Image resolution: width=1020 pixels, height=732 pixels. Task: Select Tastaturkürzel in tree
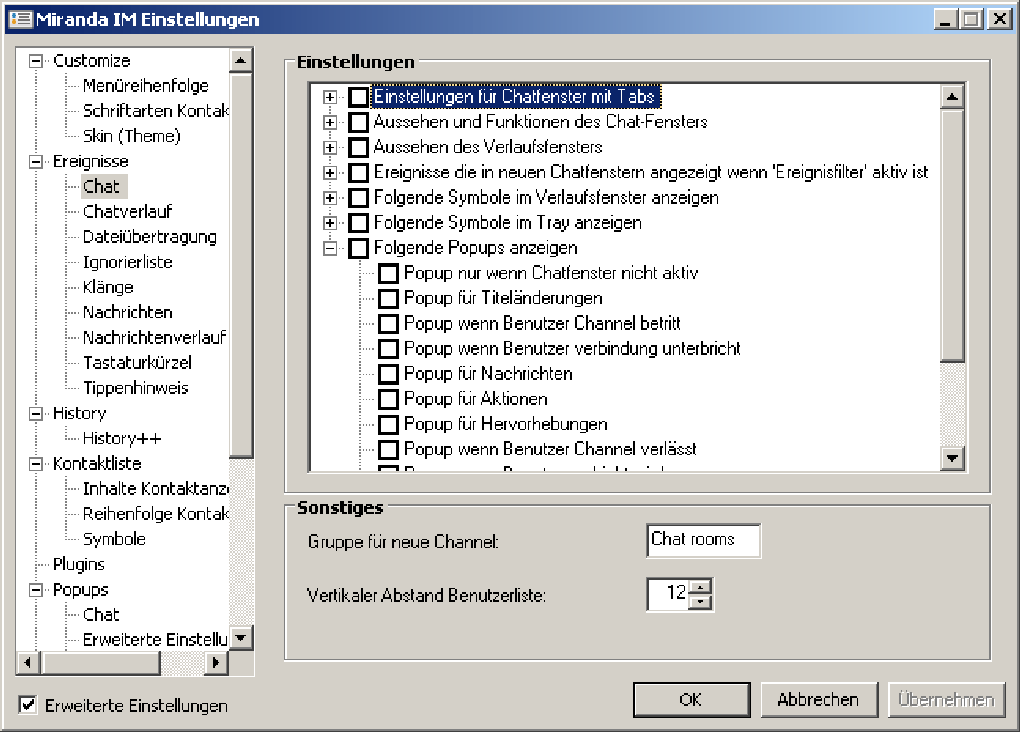click(137, 363)
